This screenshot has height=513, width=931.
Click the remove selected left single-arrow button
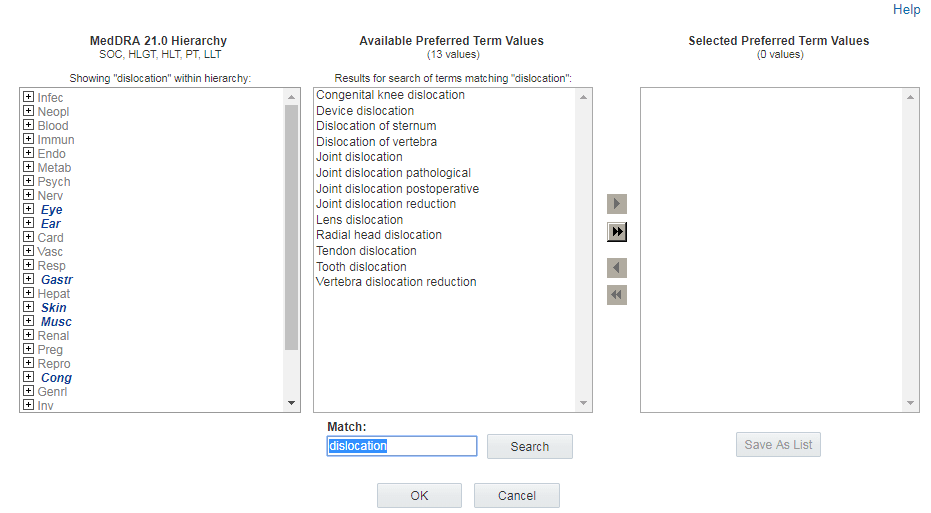point(617,268)
